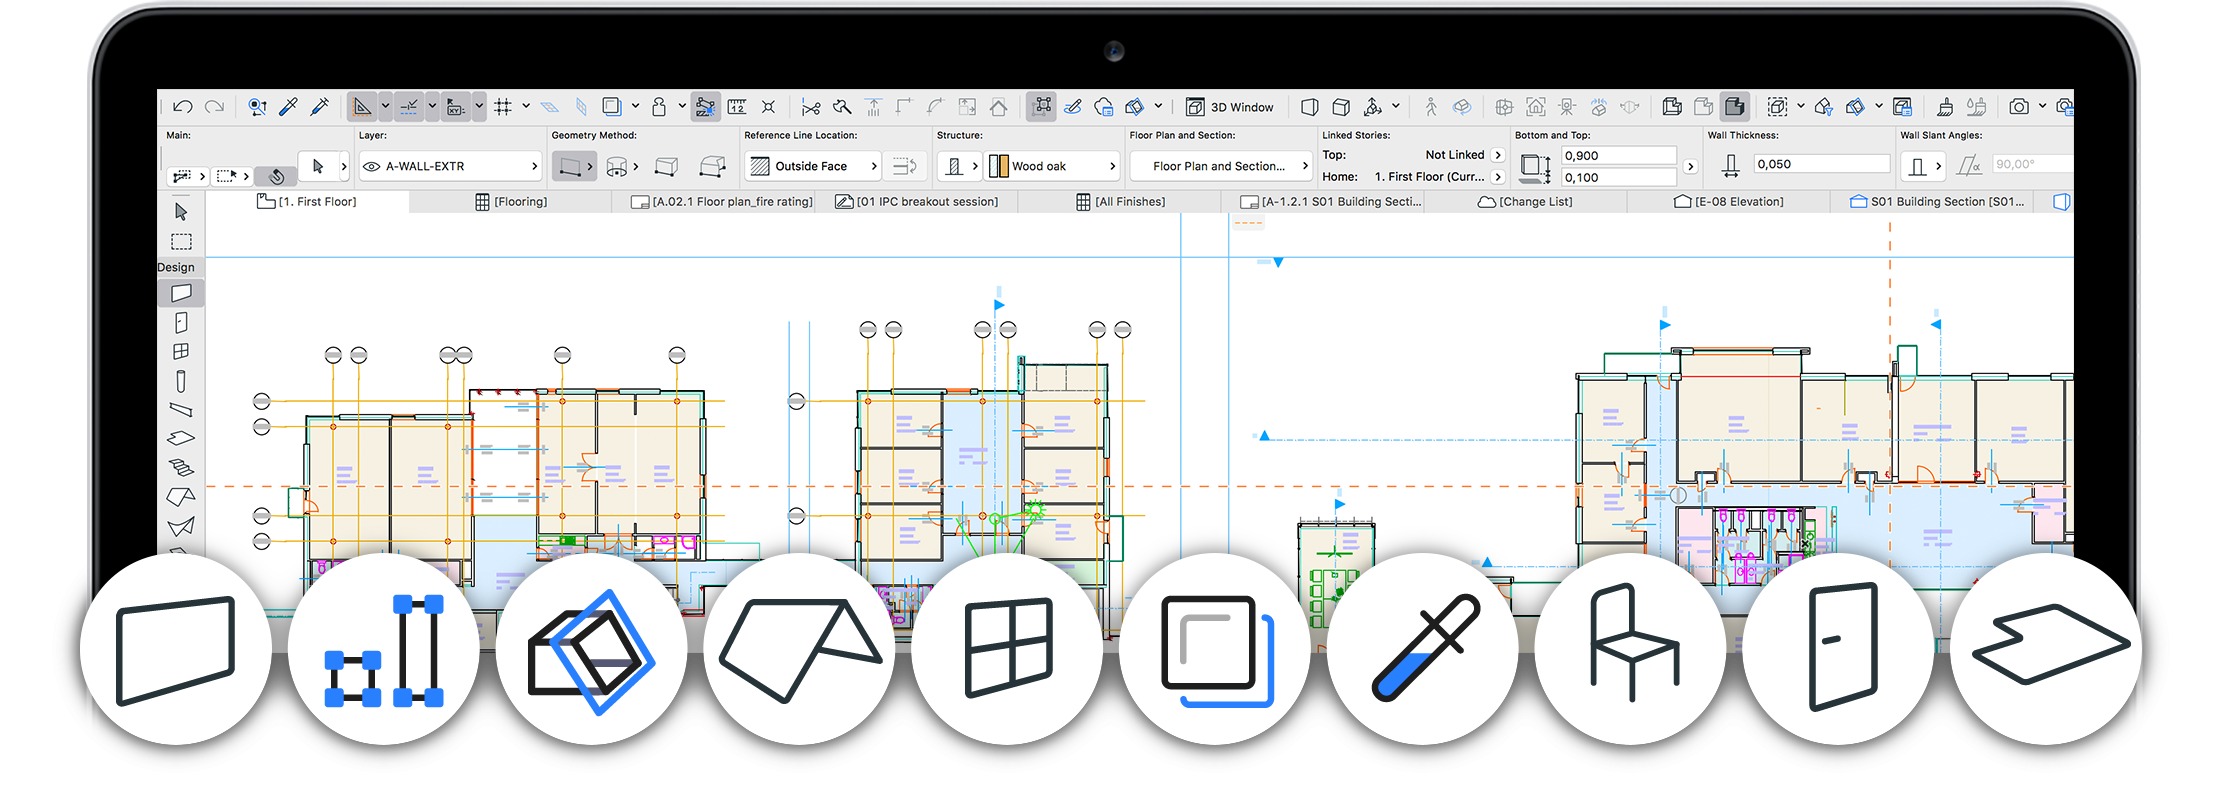This screenshot has width=2229, height=799.
Task: Switch to the [All Finishes] tab
Action: 1120,202
